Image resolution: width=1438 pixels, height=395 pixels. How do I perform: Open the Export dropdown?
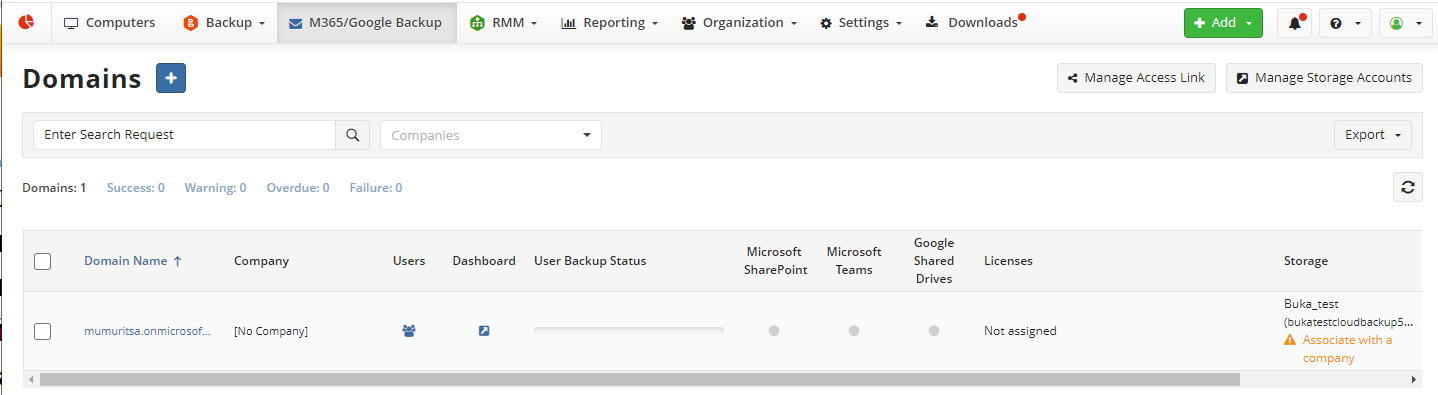[1372, 135]
